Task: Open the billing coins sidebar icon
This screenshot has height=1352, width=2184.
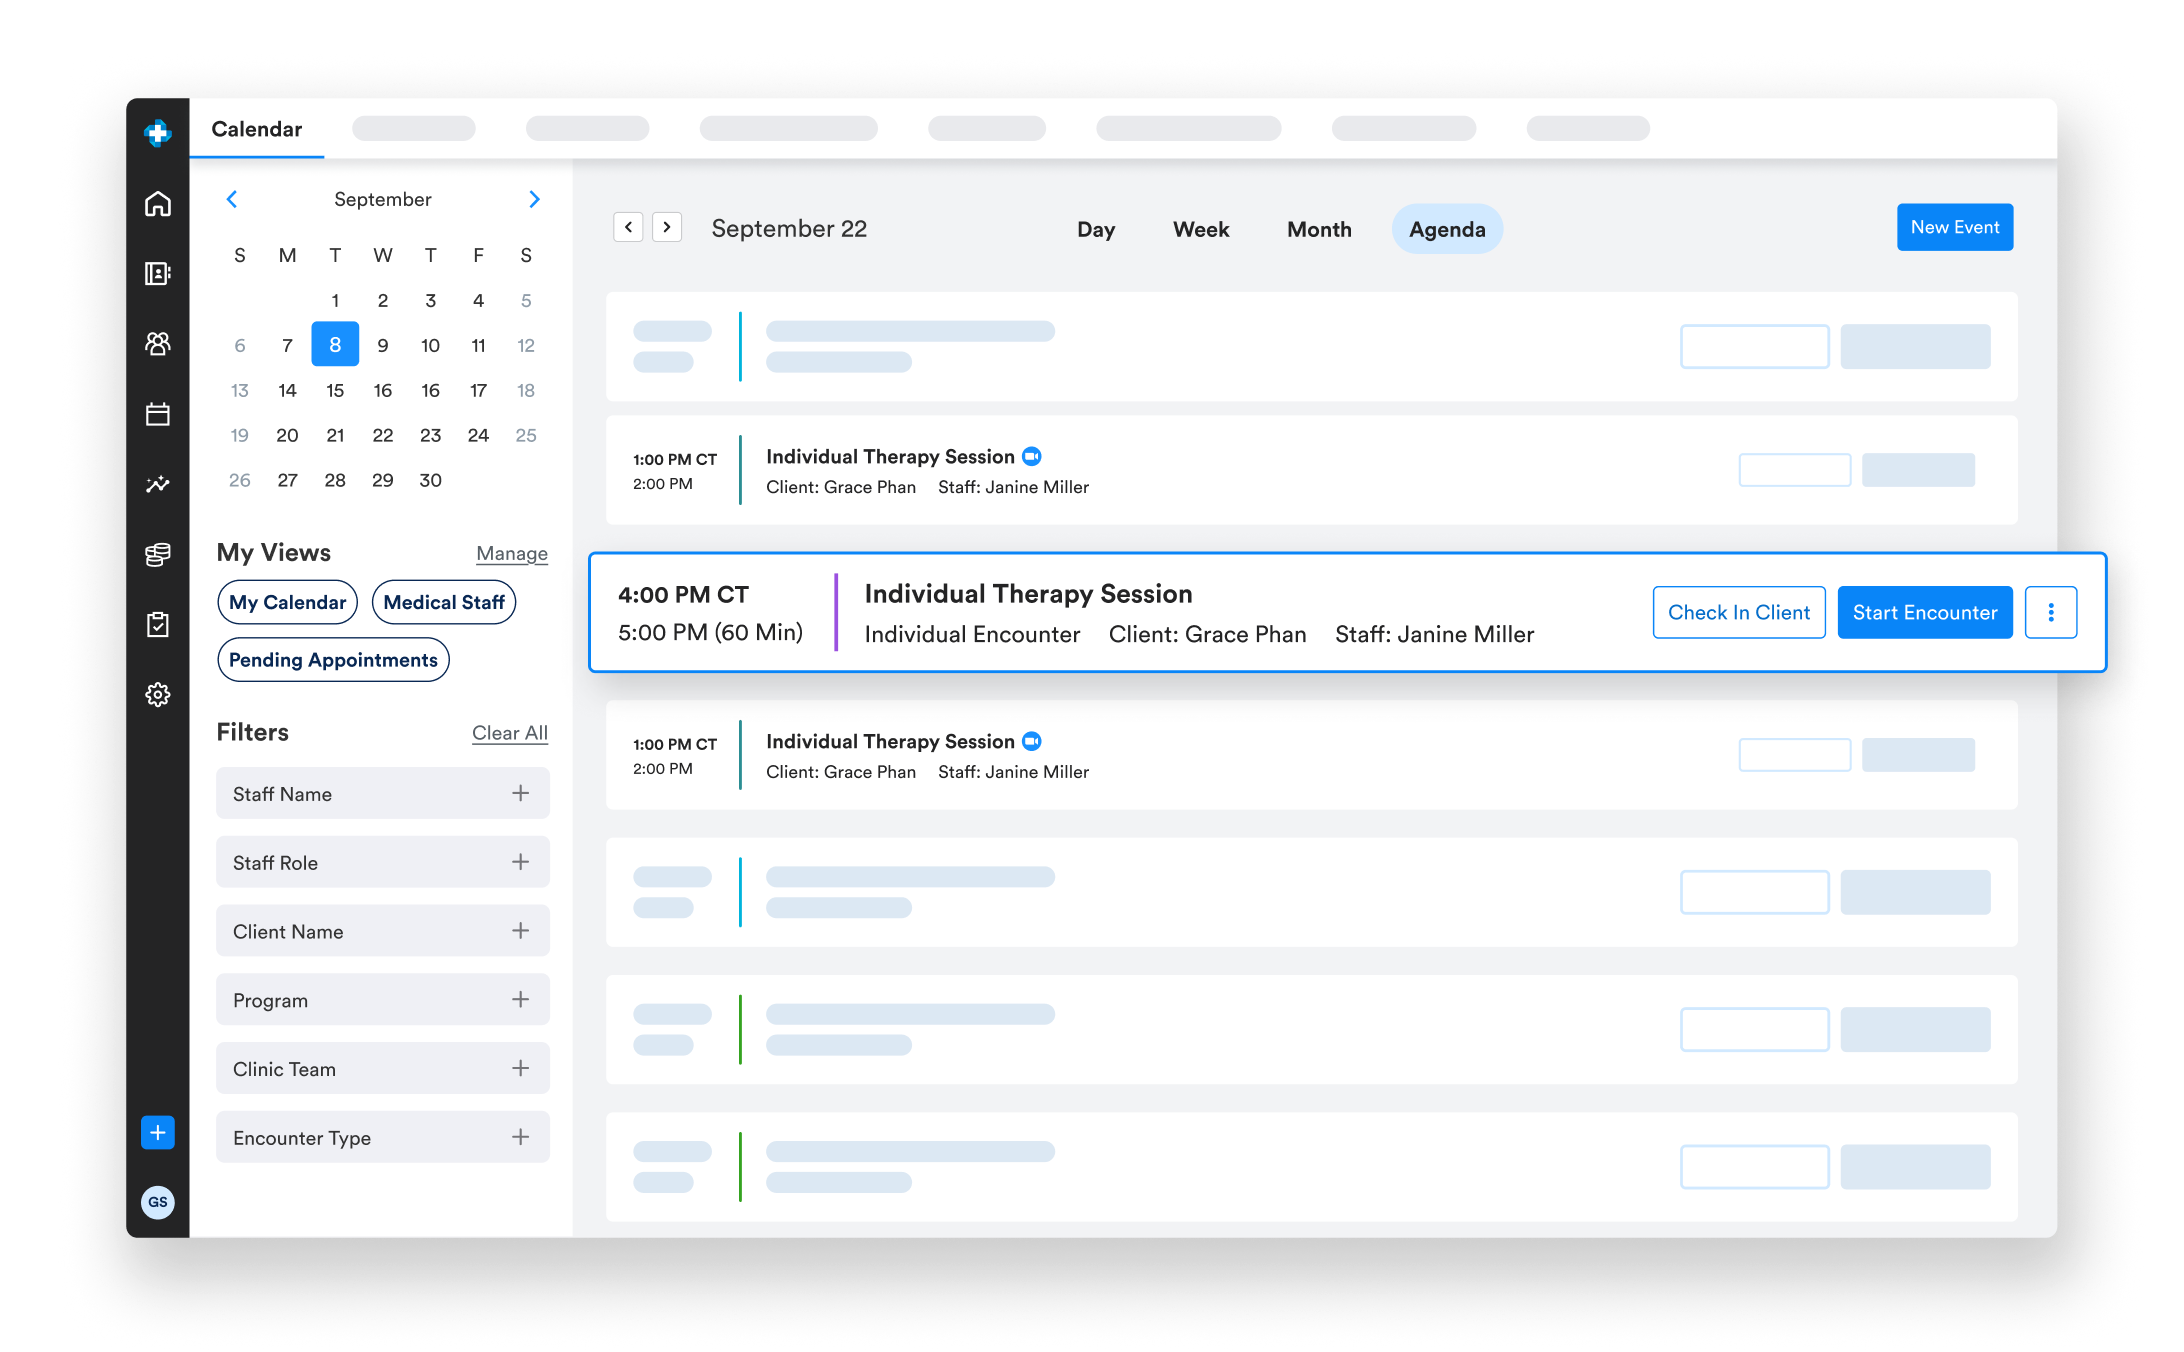Action: point(158,554)
